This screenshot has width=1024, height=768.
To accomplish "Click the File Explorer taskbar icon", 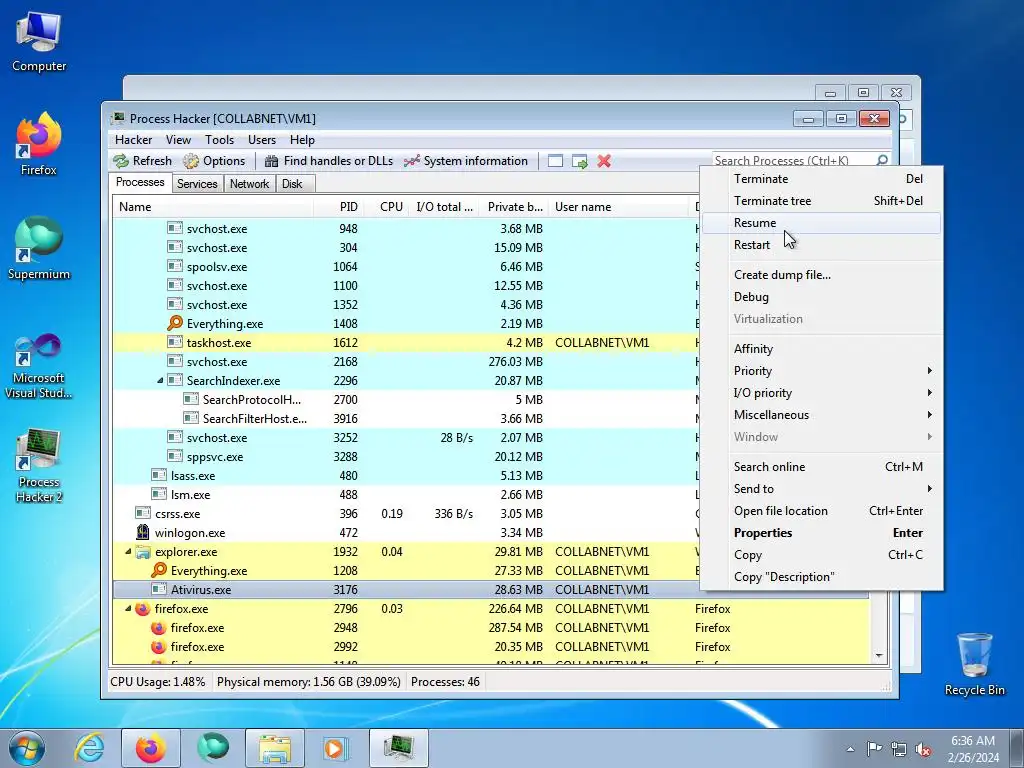I will pyautogui.click(x=275, y=748).
